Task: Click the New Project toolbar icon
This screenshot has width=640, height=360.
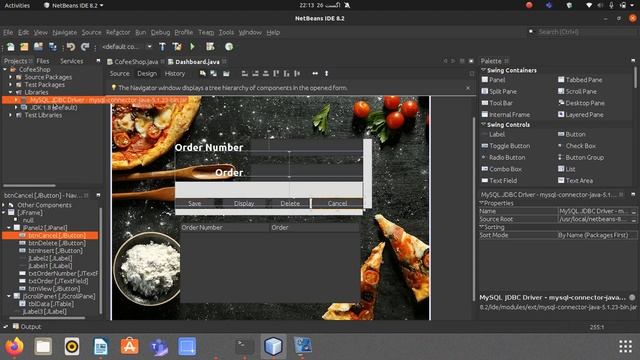Action: (x=24, y=47)
